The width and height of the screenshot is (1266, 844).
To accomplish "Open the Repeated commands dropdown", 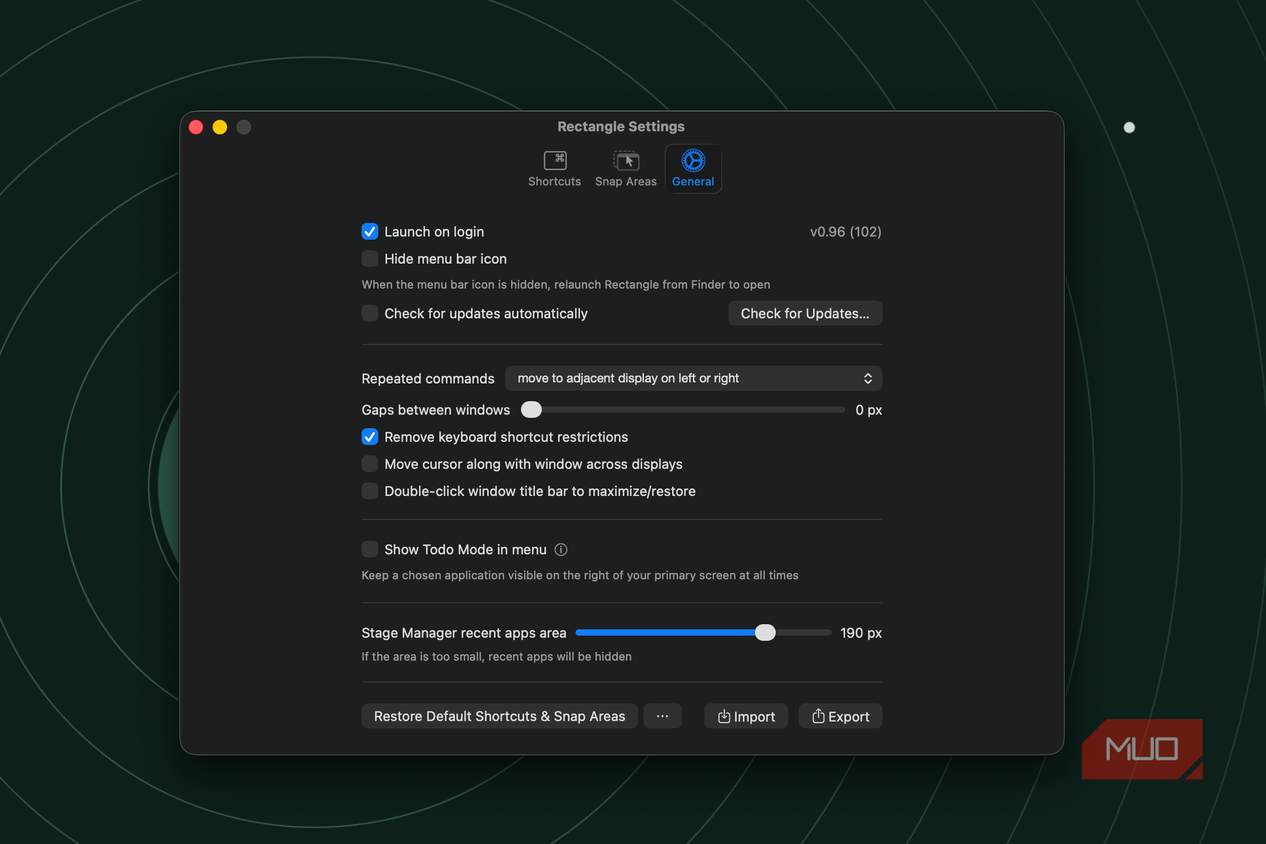I will (x=694, y=379).
